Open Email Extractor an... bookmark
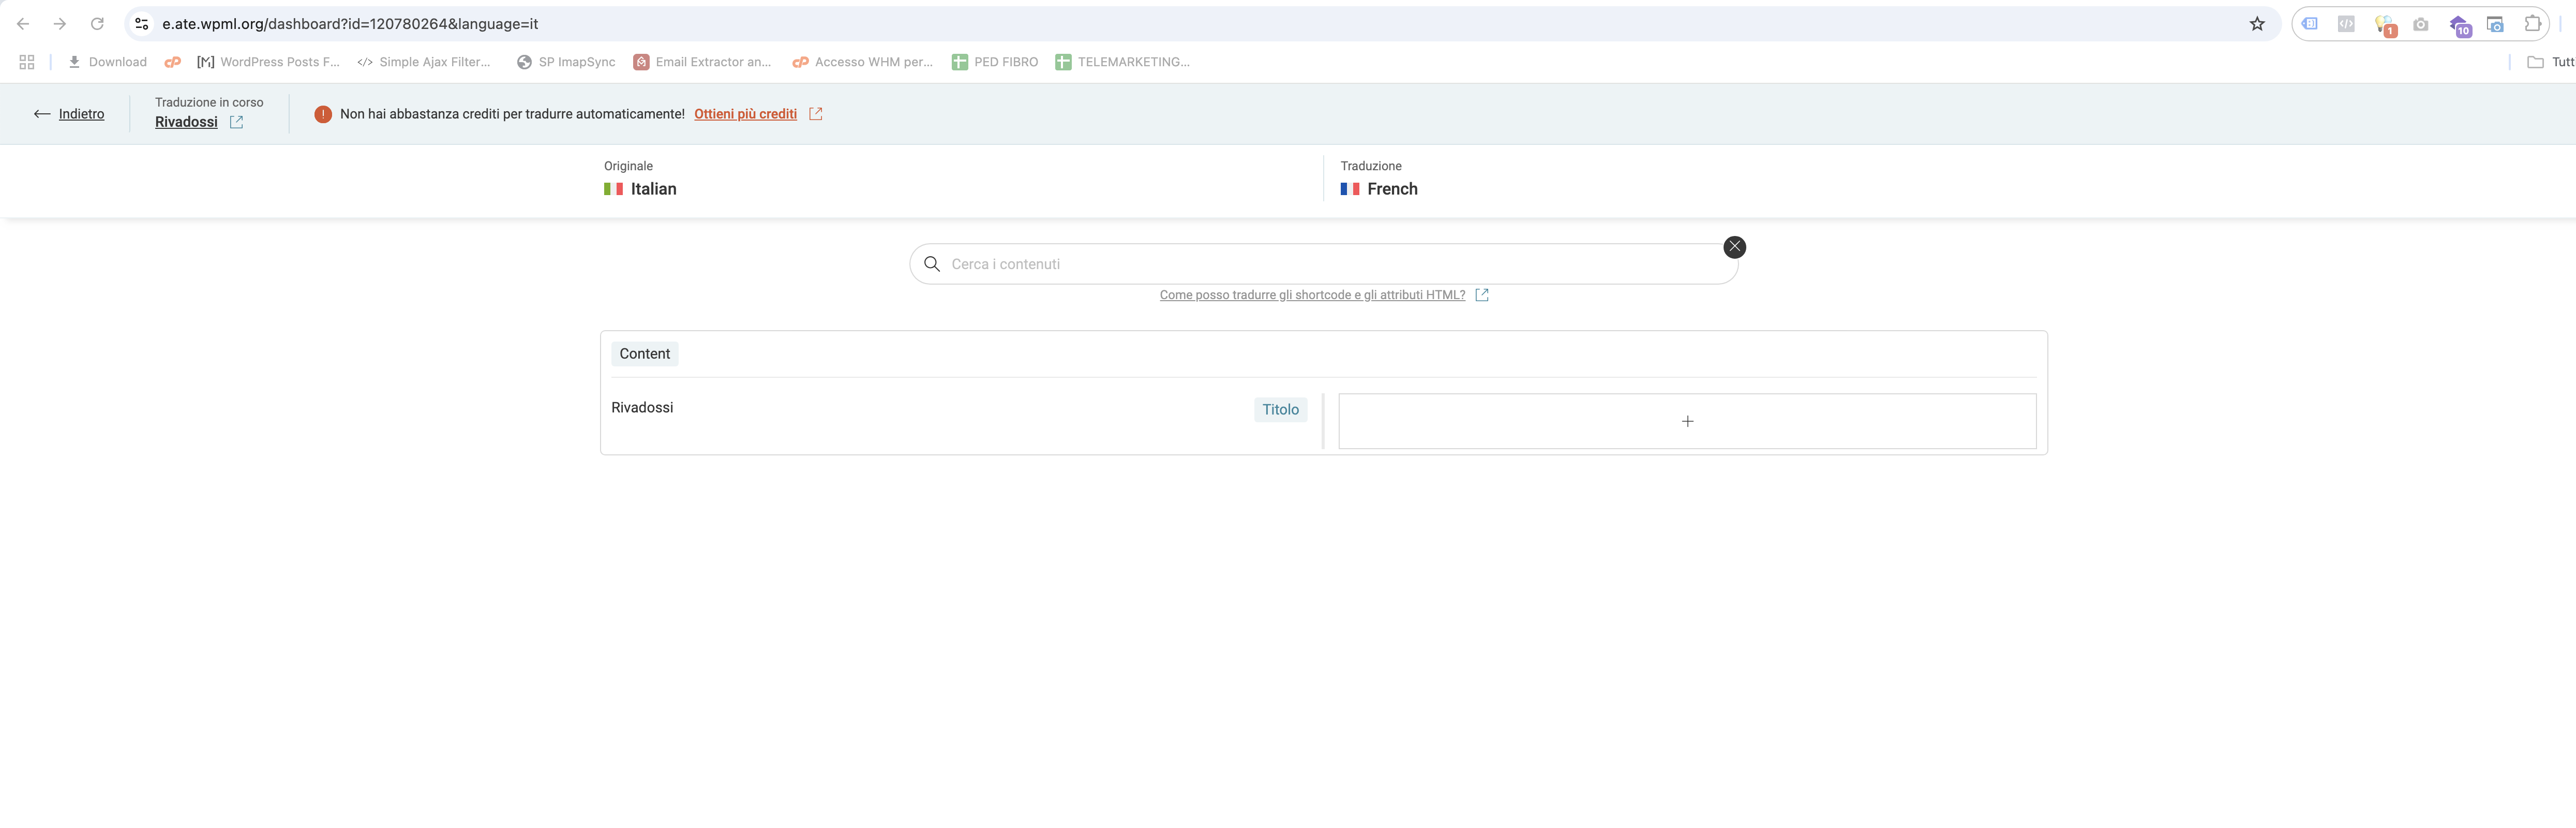Image resolution: width=2576 pixels, height=828 pixels. pyautogui.click(x=702, y=62)
